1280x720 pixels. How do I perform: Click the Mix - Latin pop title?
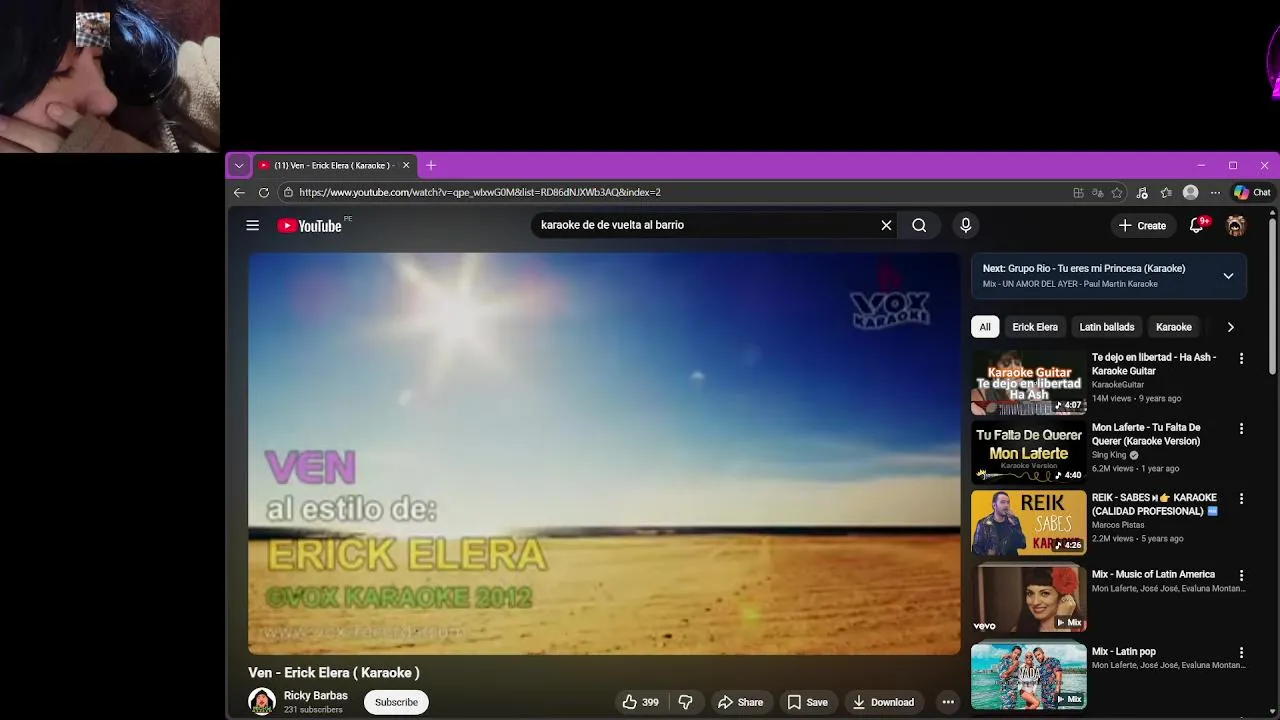tap(1124, 652)
